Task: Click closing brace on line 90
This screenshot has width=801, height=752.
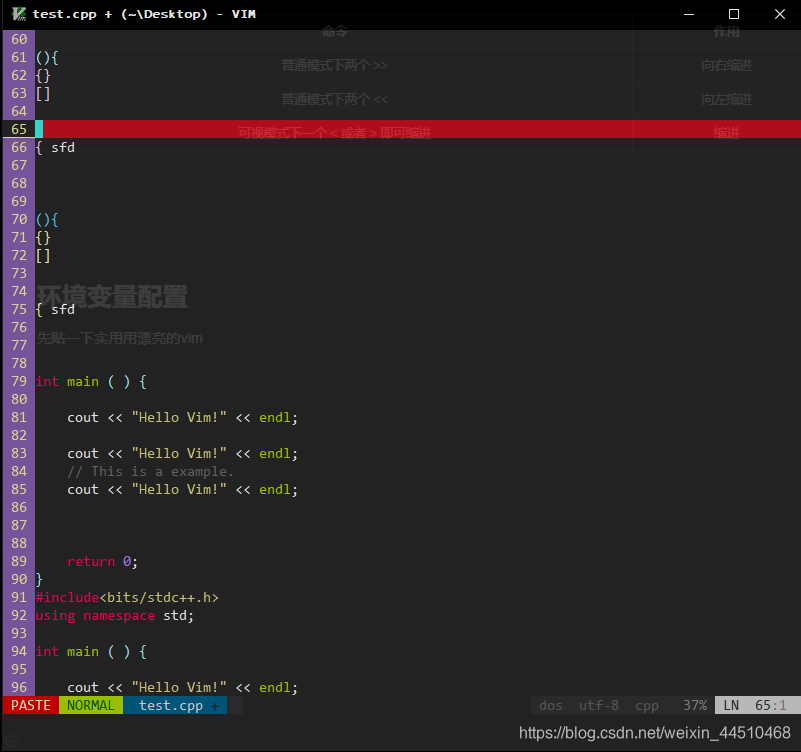Action: click(x=39, y=579)
